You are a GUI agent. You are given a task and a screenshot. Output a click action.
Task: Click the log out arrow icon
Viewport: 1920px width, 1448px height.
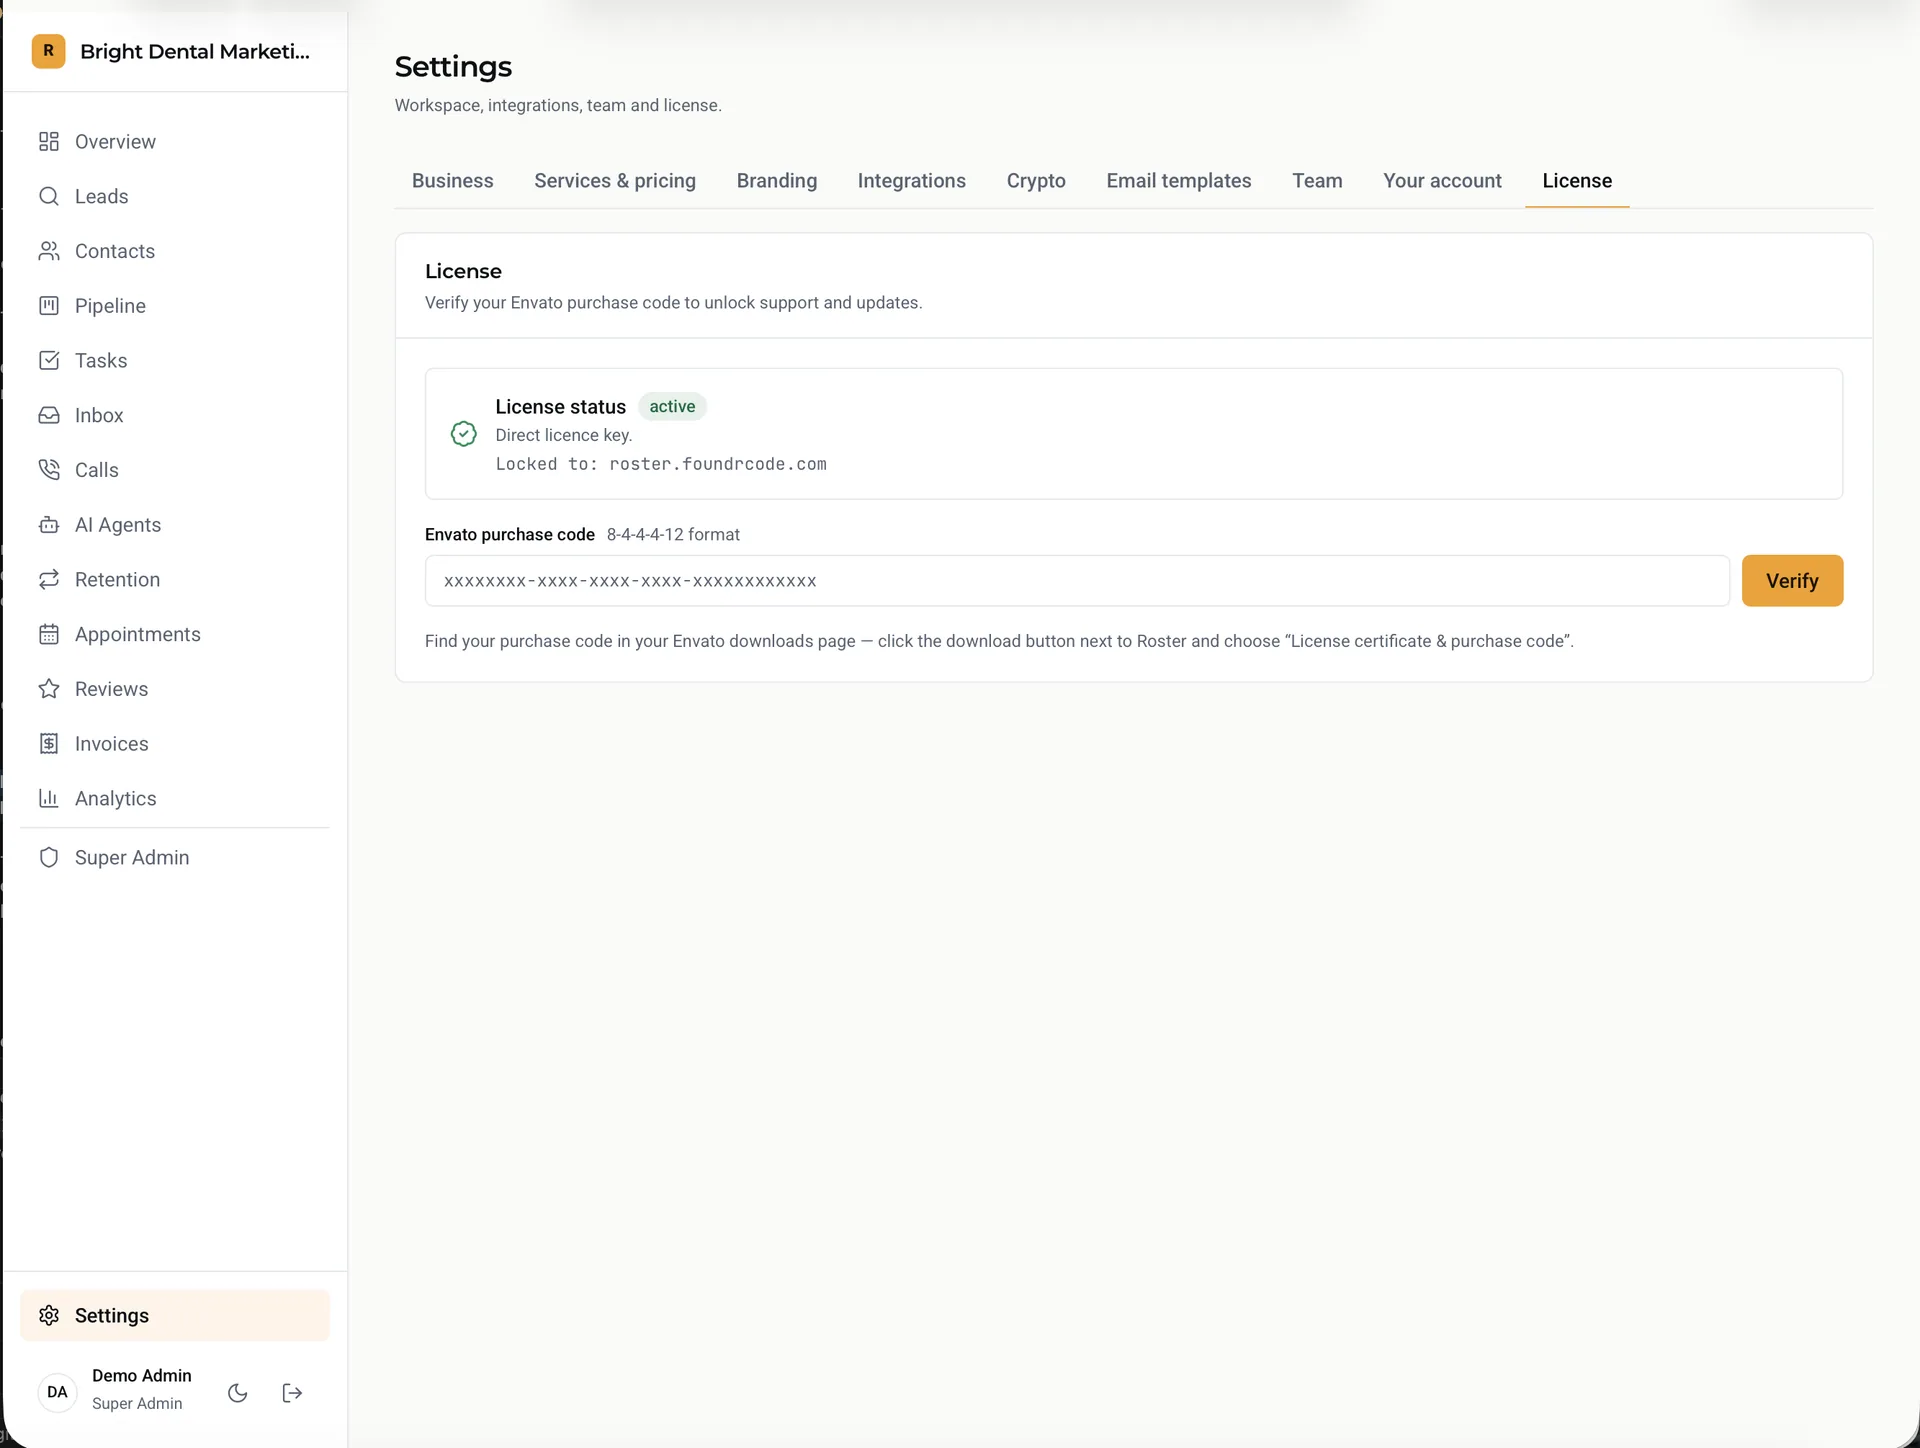point(292,1393)
